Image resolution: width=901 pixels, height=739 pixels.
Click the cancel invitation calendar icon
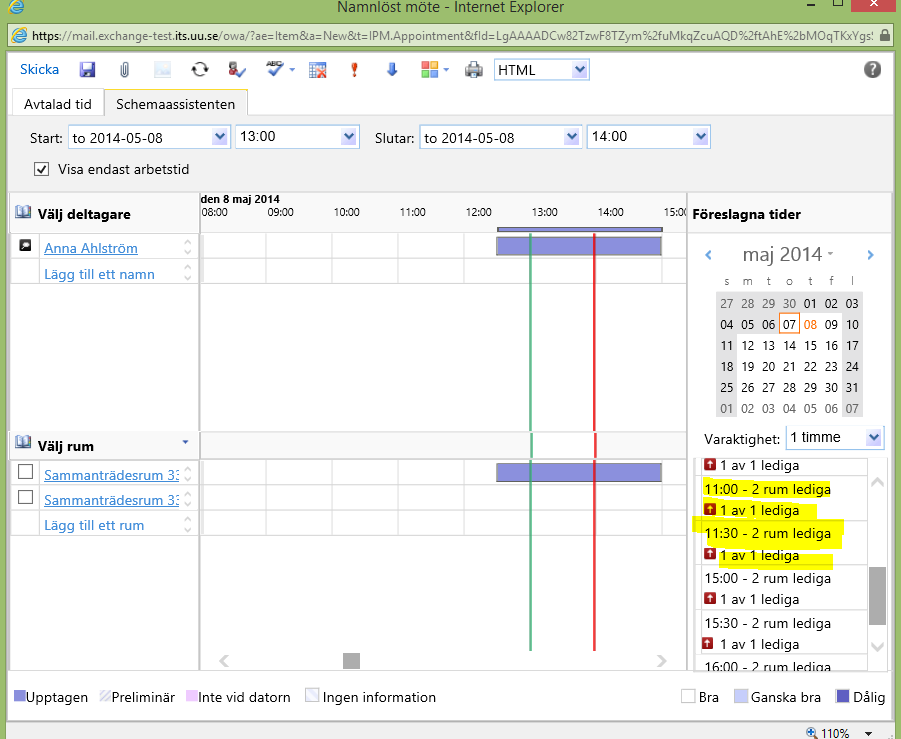[x=318, y=70]
